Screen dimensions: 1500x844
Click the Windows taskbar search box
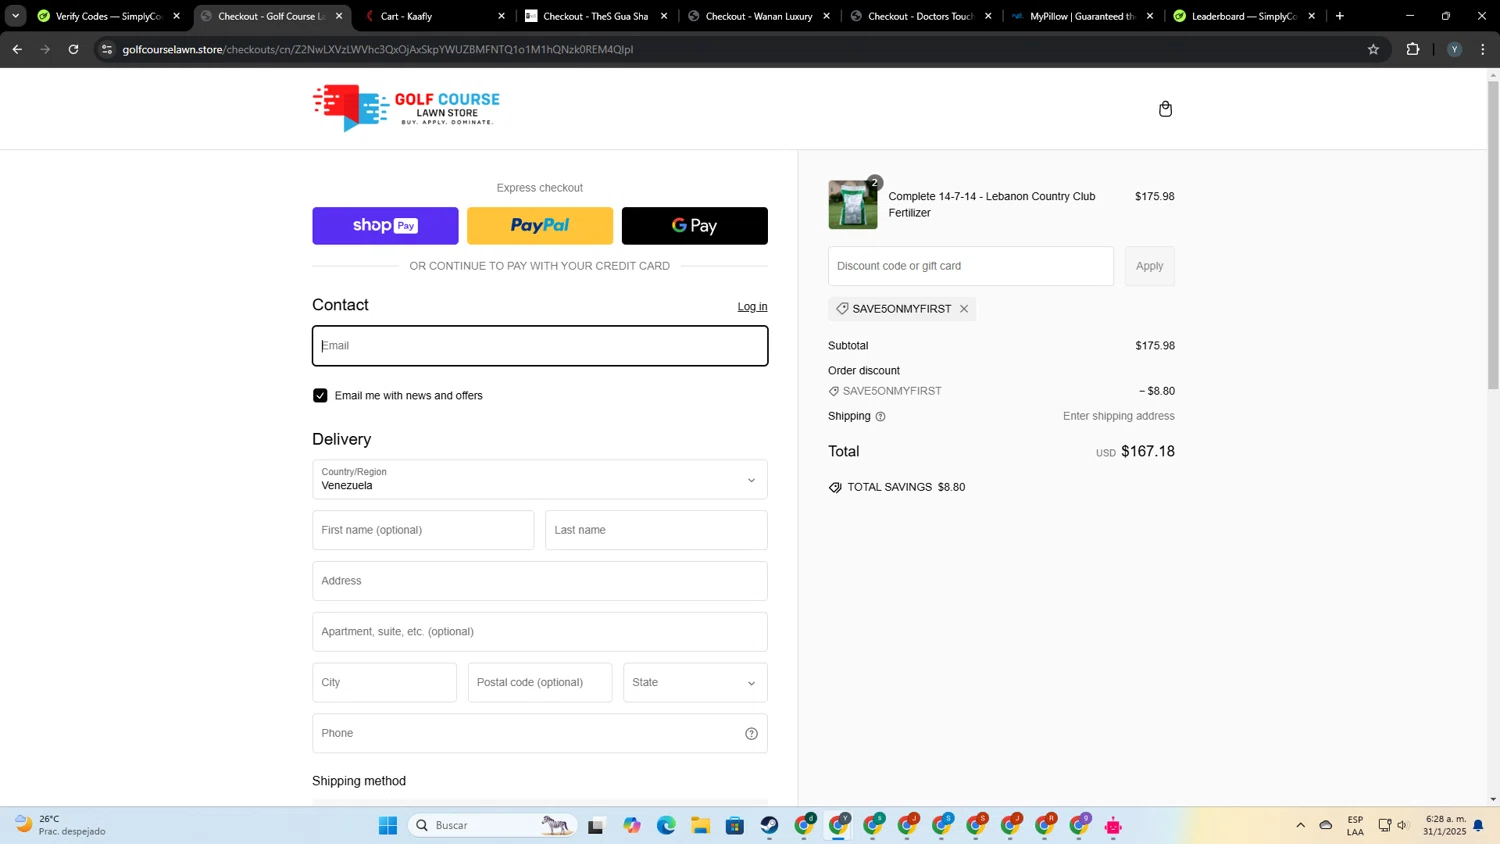coord(491,826)
